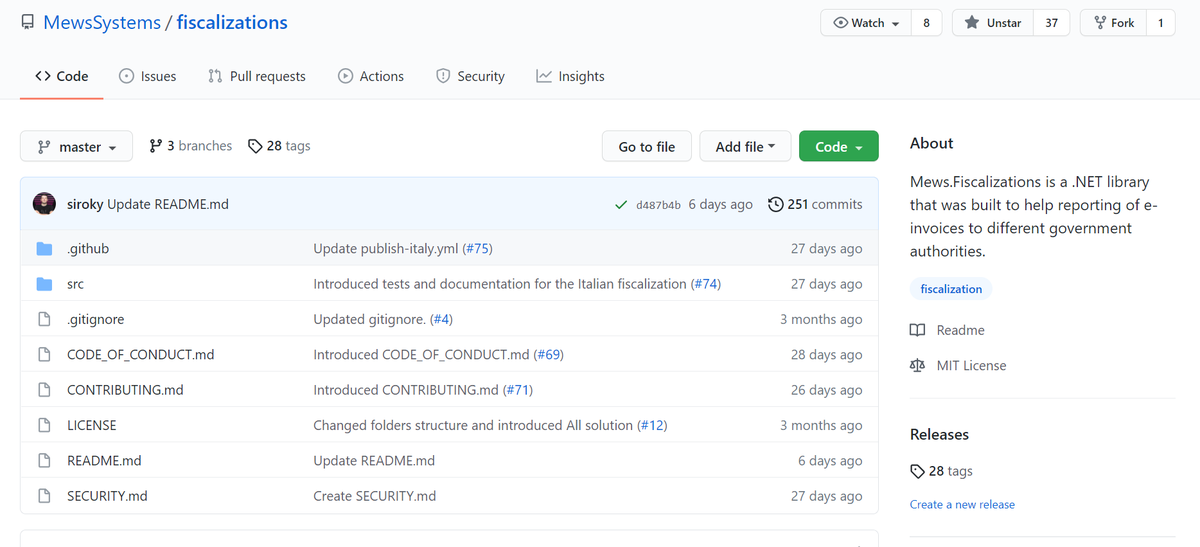The image size is (1200, 547).
Task: Open the .github folder icon
Action: point(44,249)
